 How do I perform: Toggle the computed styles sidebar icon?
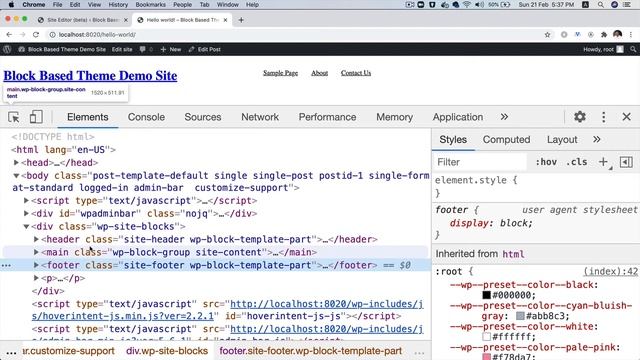pyautogui.click(x=626, y=162)
